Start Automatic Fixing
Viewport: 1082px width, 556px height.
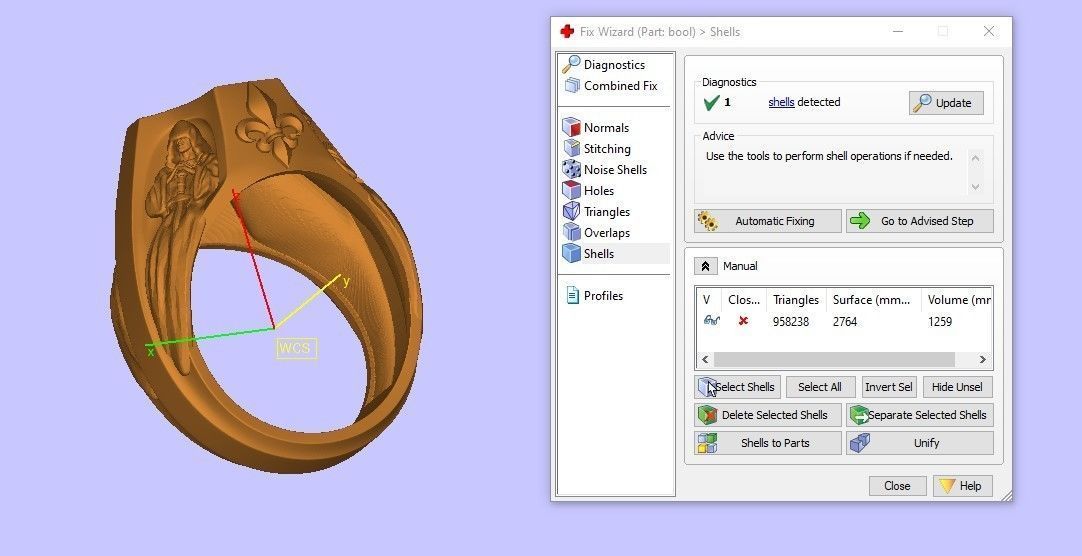[767, 221]
